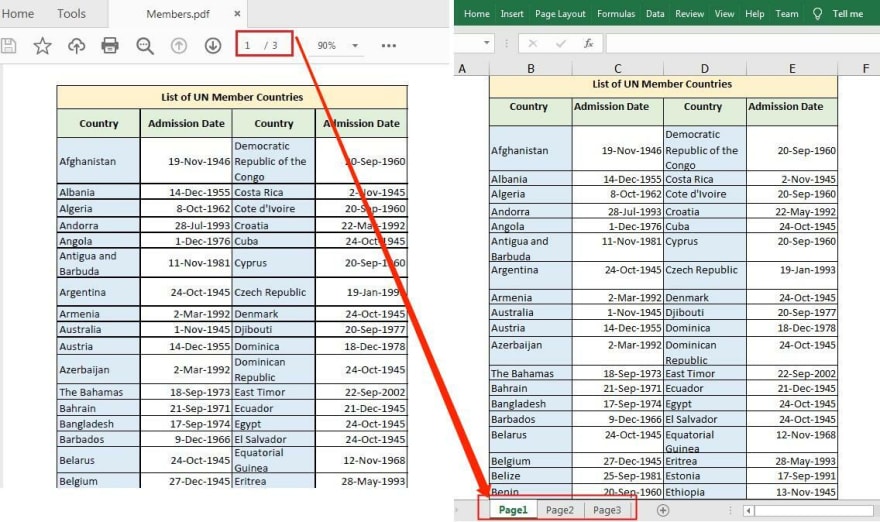The image size is (880, 522).
Task: Confirm formula entry with checkmark icon
Action: [561, 43]
